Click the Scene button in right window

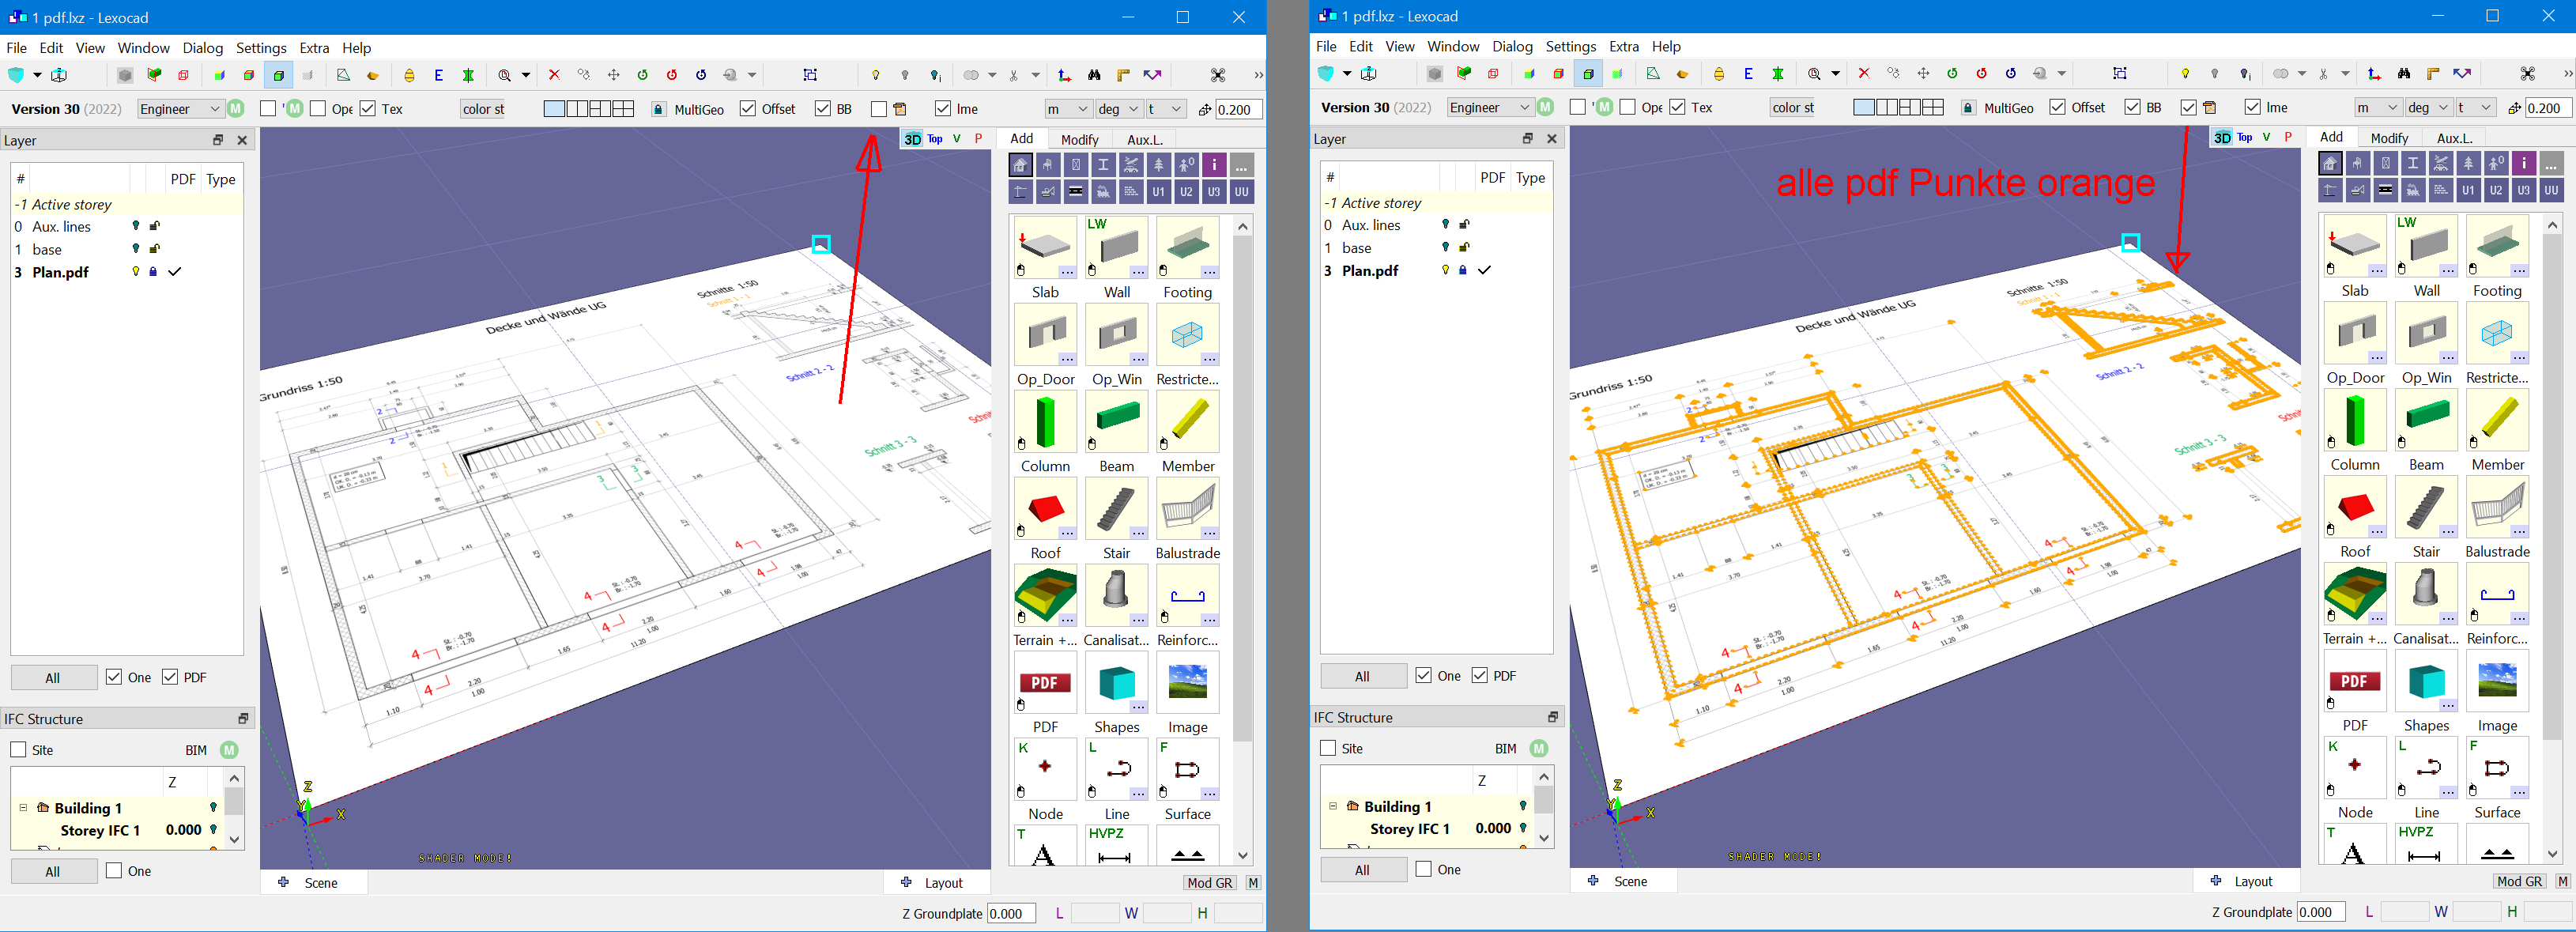[1623, 880]
